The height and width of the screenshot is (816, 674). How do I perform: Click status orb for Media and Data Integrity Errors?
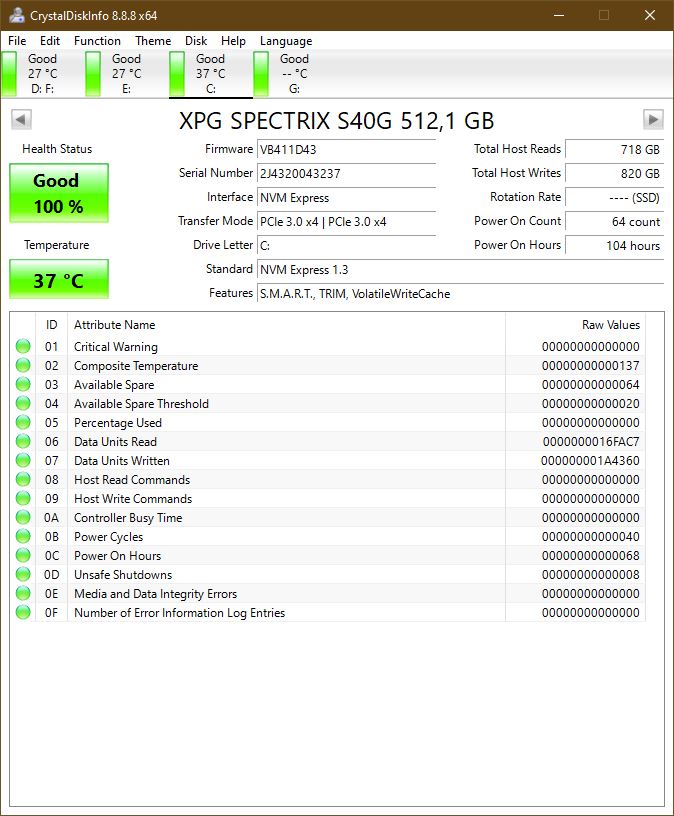23,593
